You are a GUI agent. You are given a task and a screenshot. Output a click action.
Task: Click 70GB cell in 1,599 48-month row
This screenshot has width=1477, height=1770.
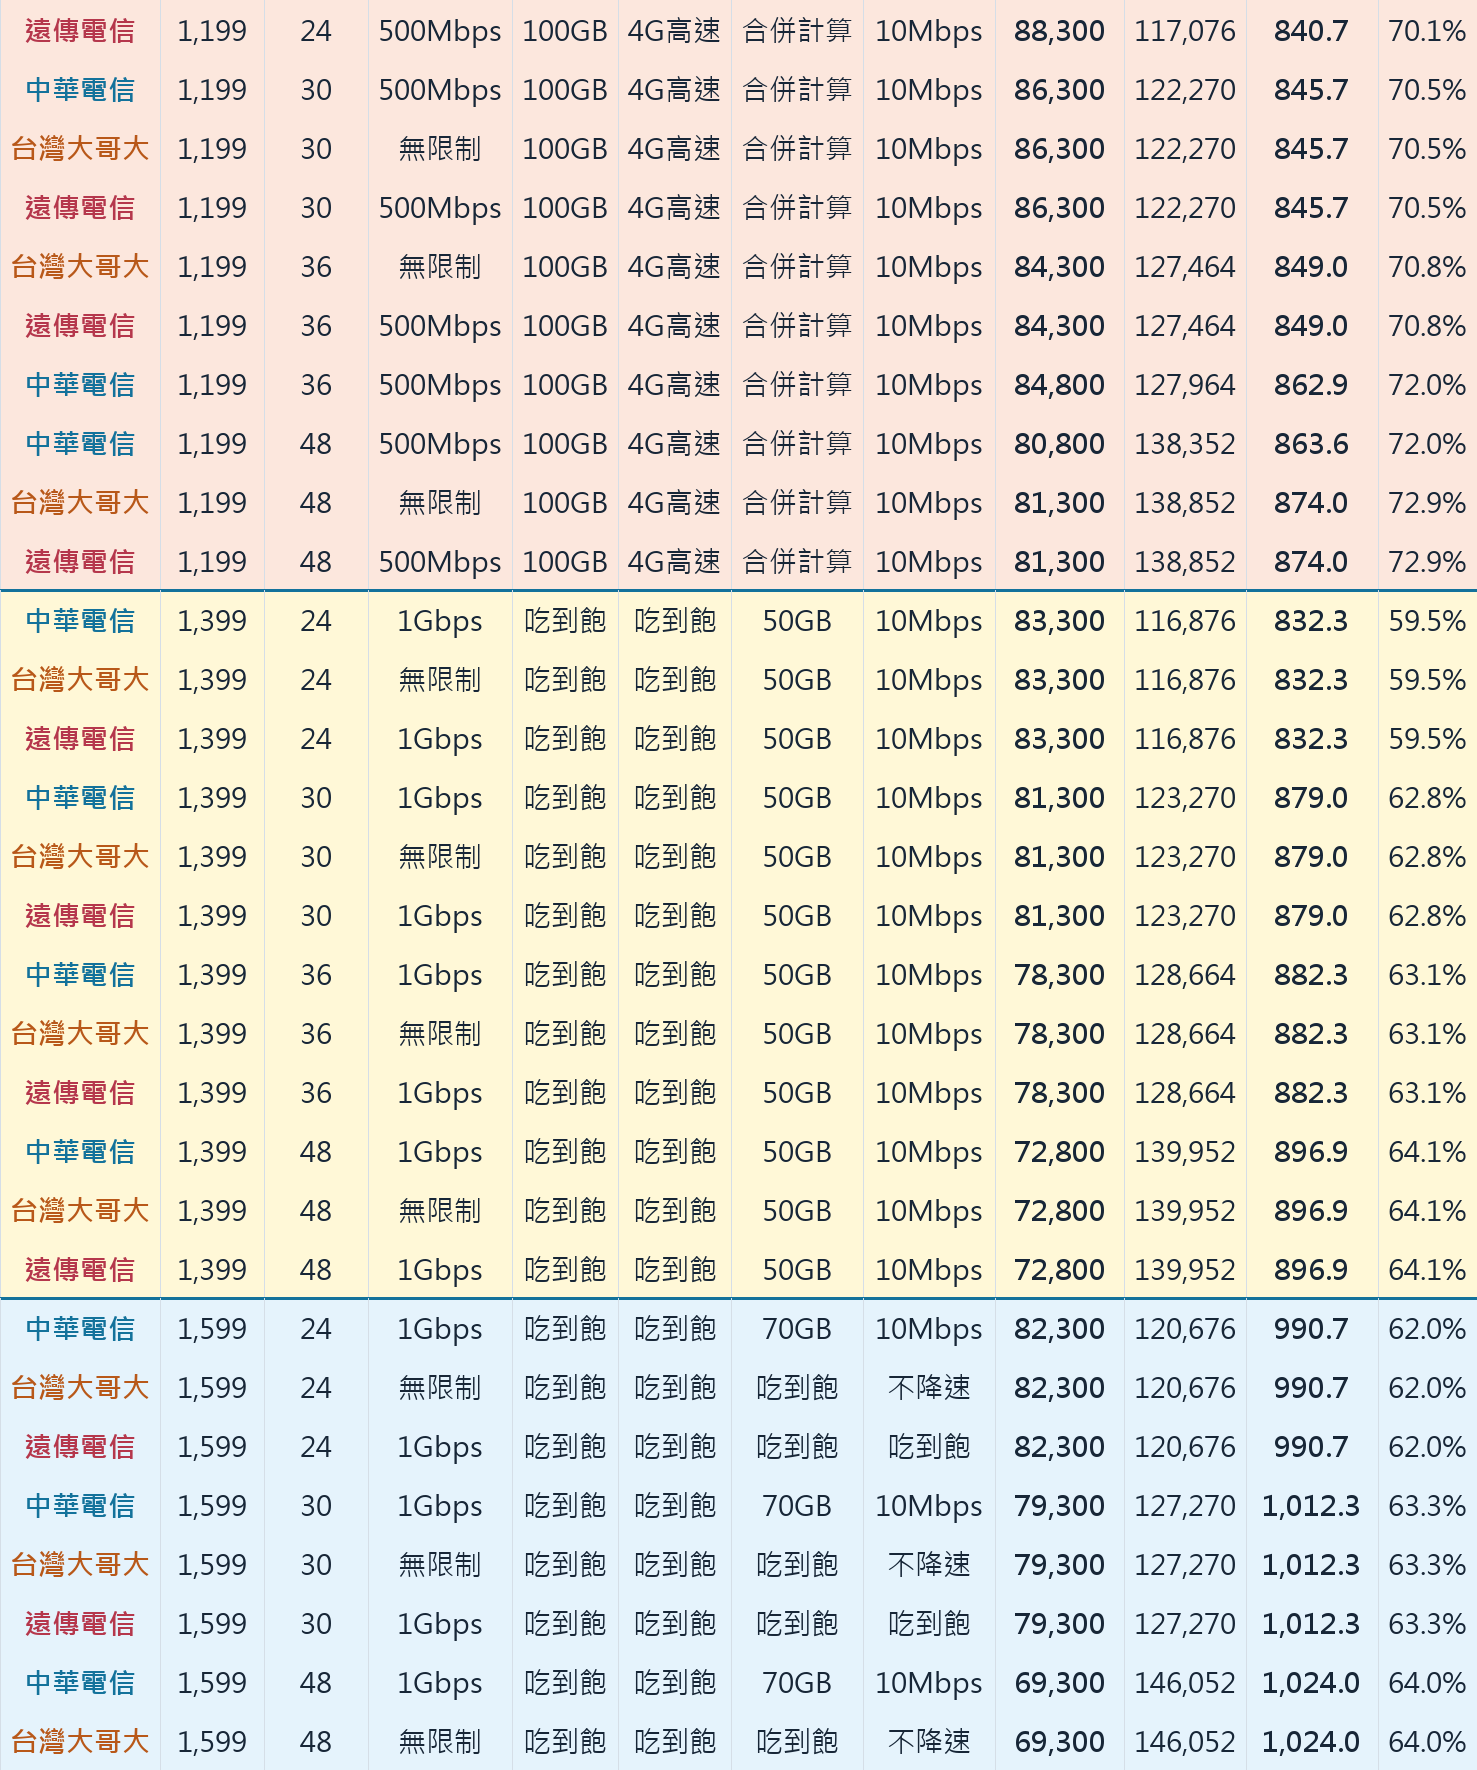(x=797, y=1683)
